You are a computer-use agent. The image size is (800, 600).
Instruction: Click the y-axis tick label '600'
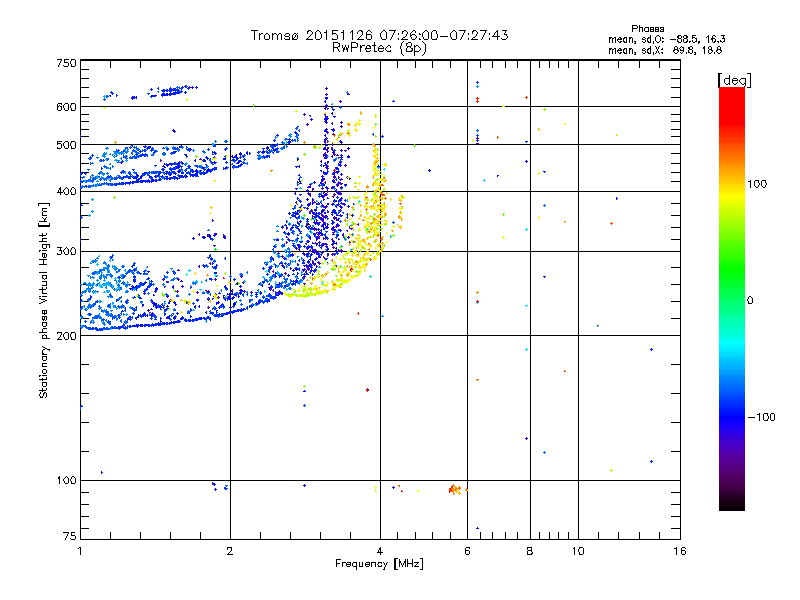66,107
